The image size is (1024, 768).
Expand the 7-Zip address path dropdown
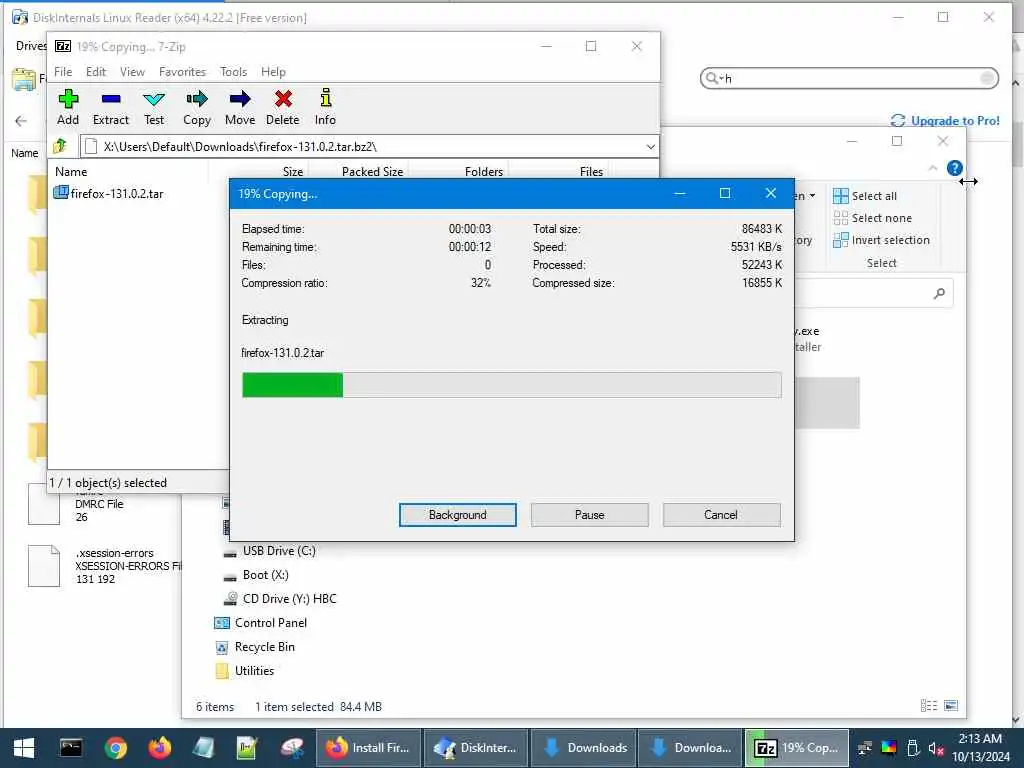click(650, 147)
